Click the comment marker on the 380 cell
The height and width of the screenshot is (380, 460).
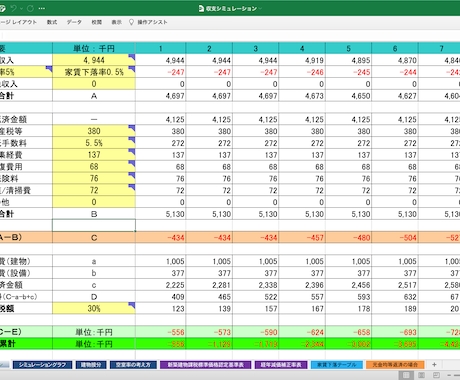coord(132,128)
